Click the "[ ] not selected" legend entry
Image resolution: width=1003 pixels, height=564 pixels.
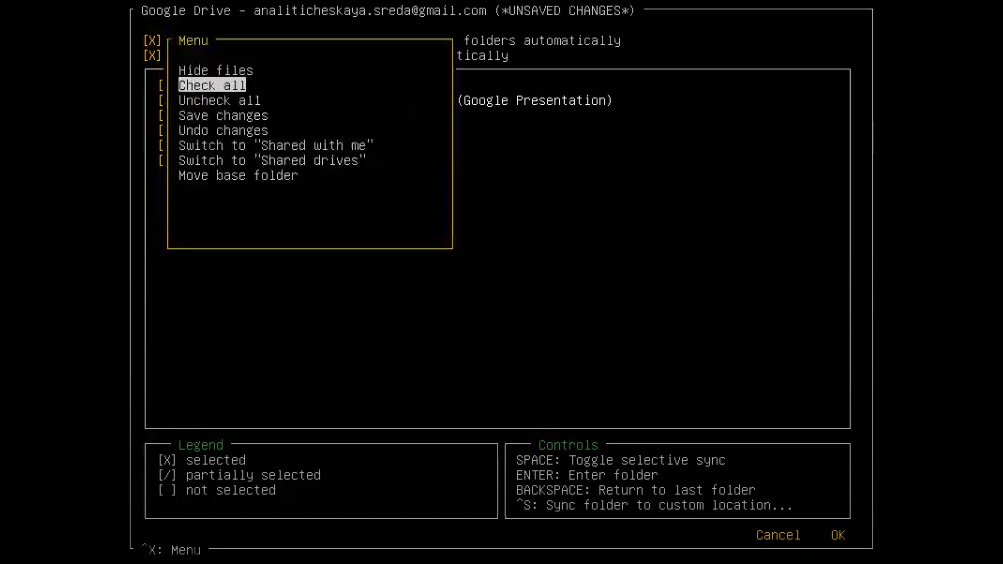[x=217, y=490]
